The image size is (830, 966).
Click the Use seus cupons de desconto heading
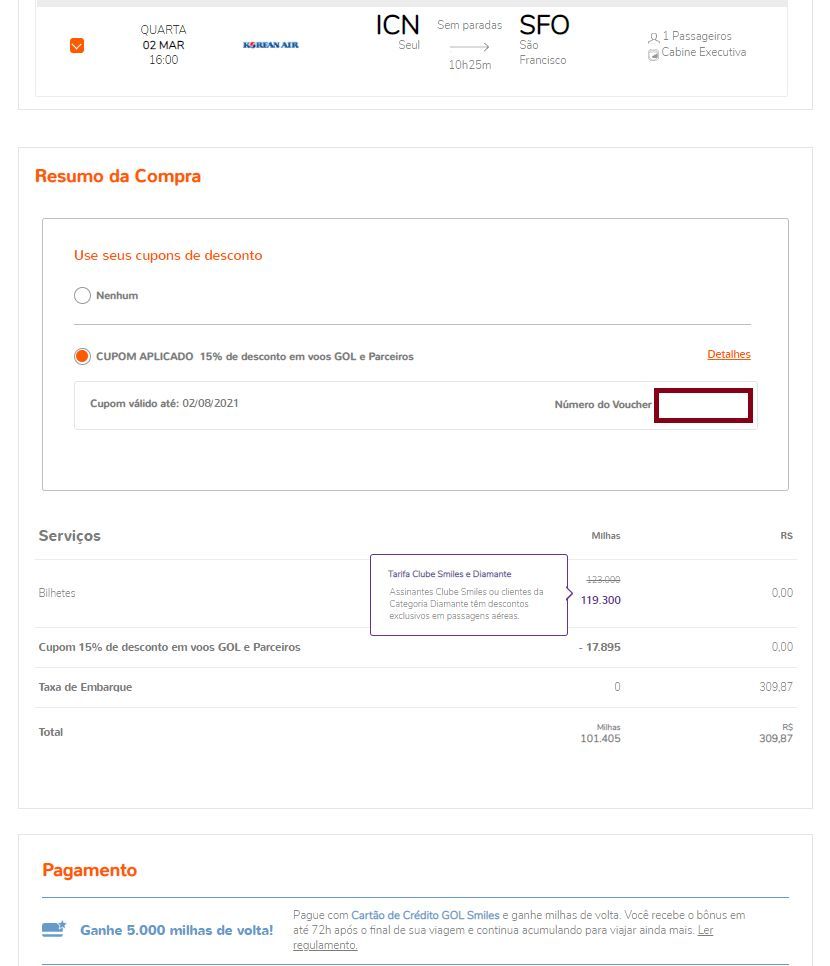(x=168, y=255)
